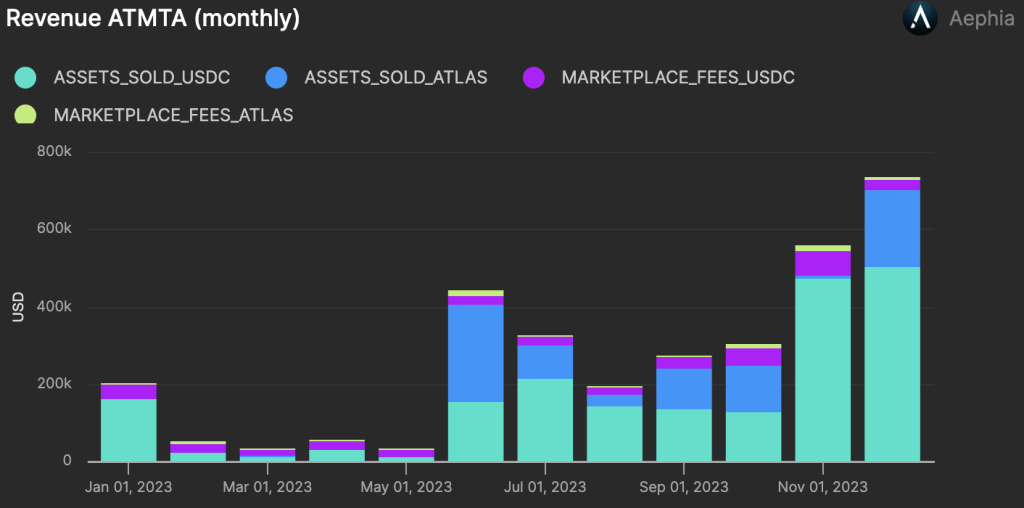The width and height of the screenshot is (1024, 508).
Task: Click the Jan 01, 2023 axis label
Action: point(128,487)
